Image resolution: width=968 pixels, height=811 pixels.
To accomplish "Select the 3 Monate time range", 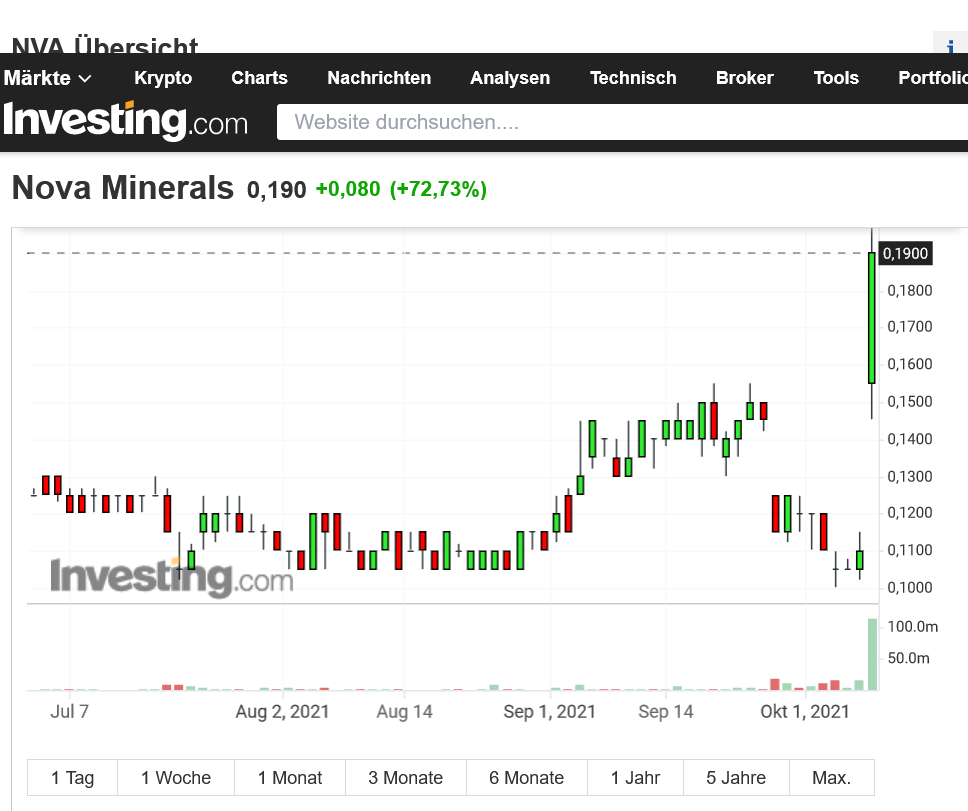I will click(x=406, y=778).
